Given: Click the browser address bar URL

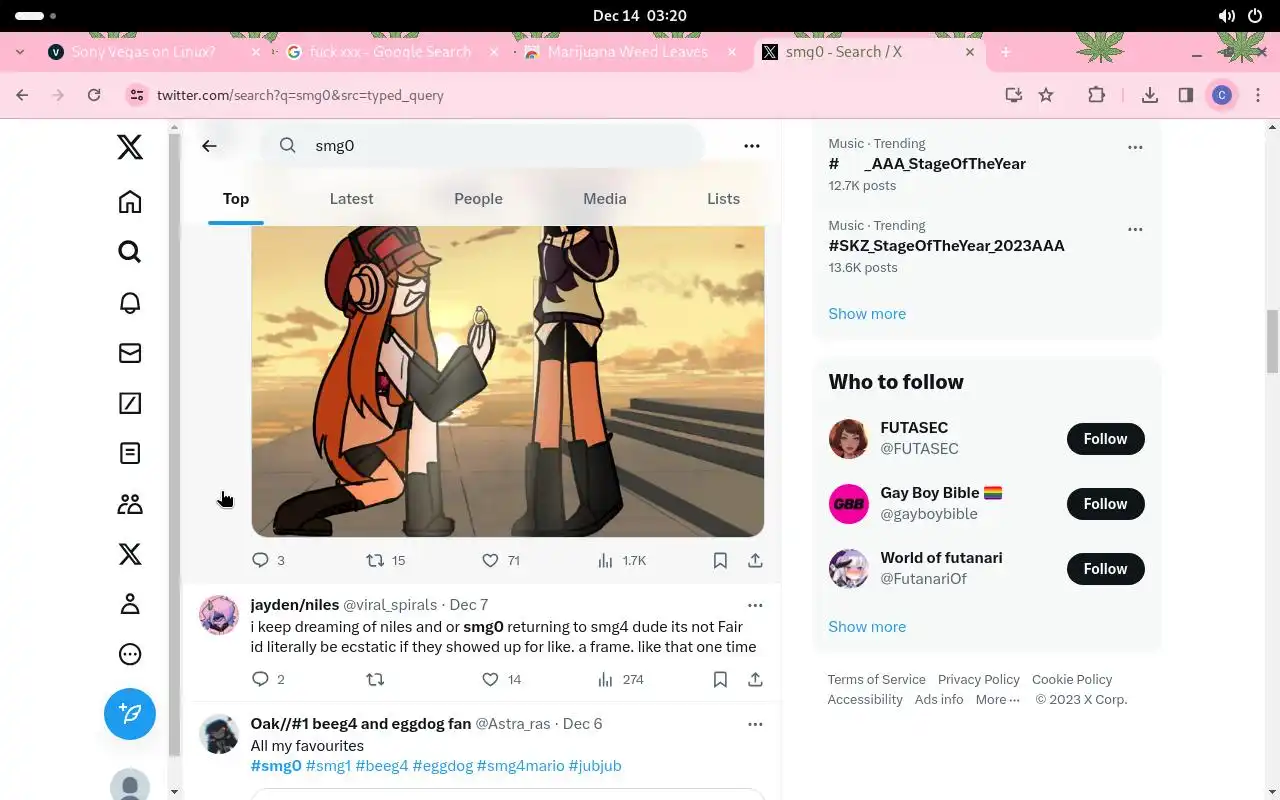Looking at the screenshot, I should point(300,96).
